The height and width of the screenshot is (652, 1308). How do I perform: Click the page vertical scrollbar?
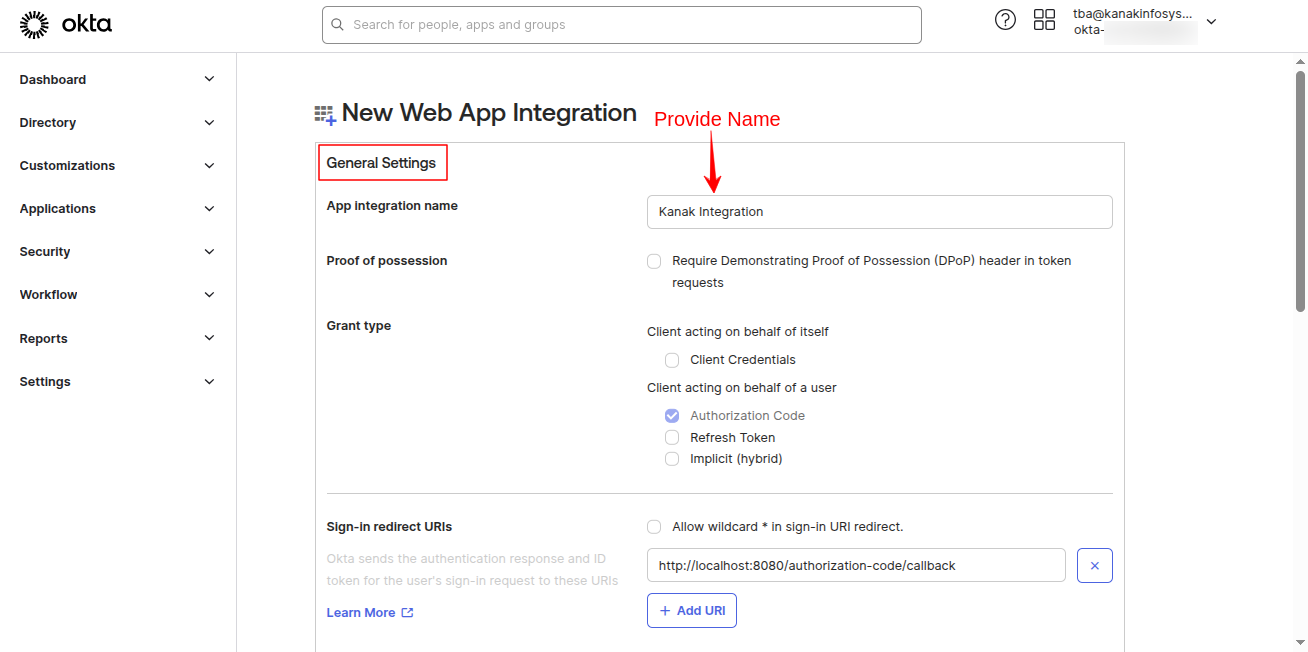[x=1301, y=190]
